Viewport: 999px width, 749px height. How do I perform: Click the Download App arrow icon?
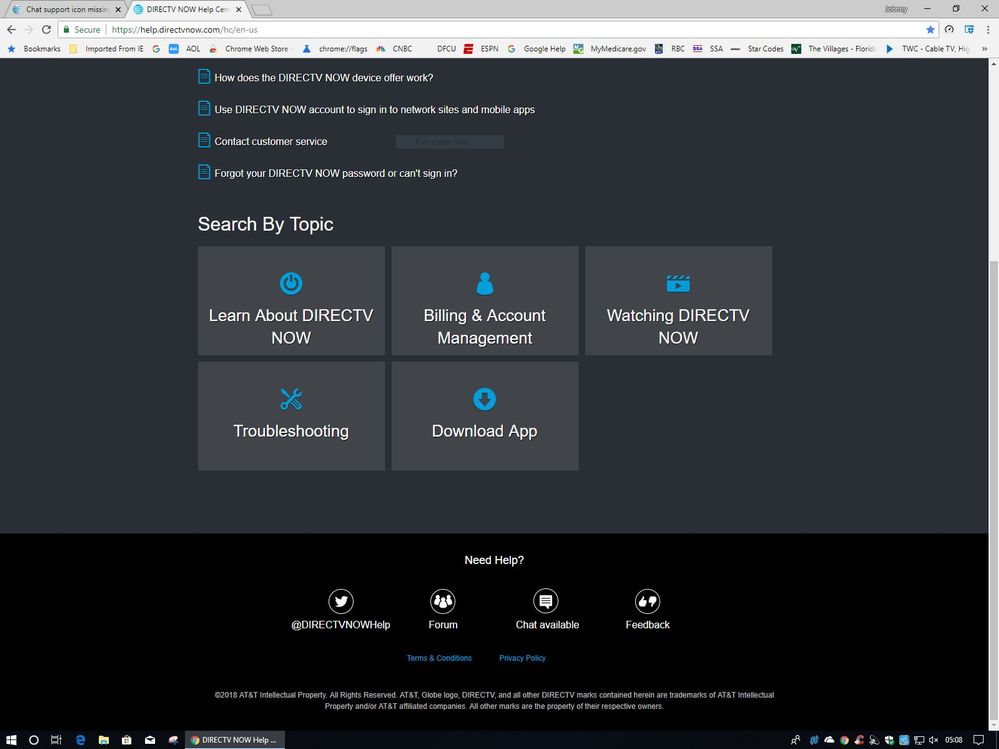[484, 399]
